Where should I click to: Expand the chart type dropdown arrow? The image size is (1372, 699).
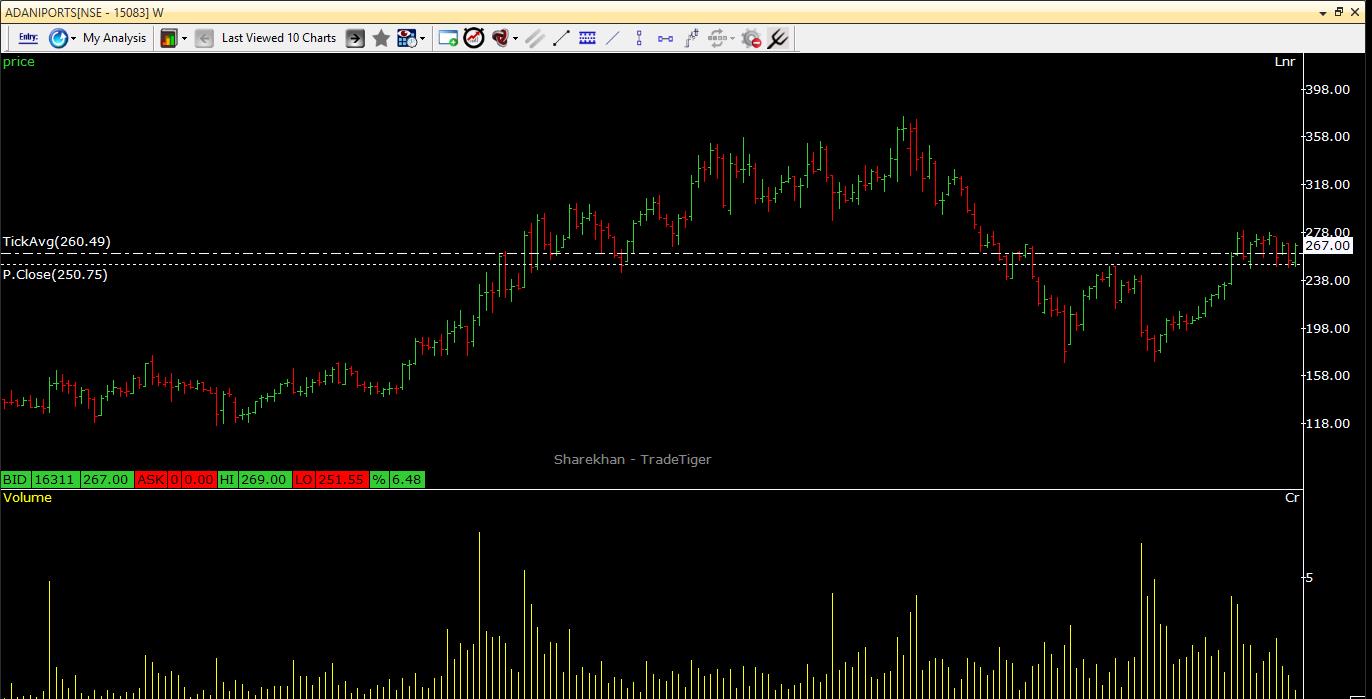184,38
